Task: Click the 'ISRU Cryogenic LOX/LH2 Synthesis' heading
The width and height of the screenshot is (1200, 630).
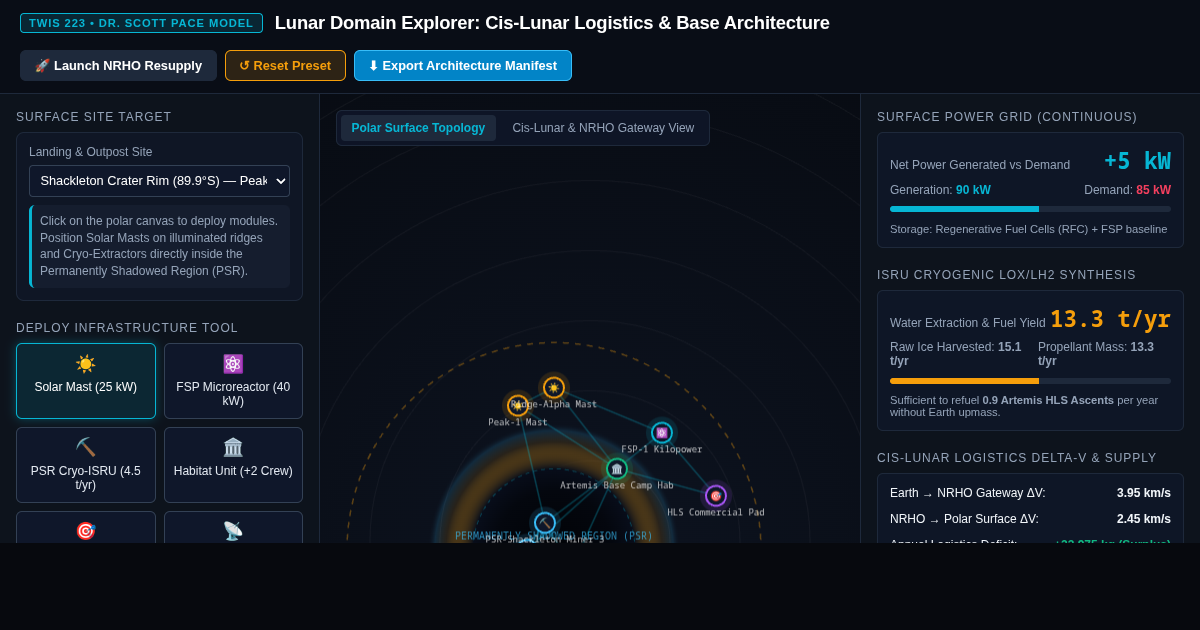Action: click(1006, 275)
